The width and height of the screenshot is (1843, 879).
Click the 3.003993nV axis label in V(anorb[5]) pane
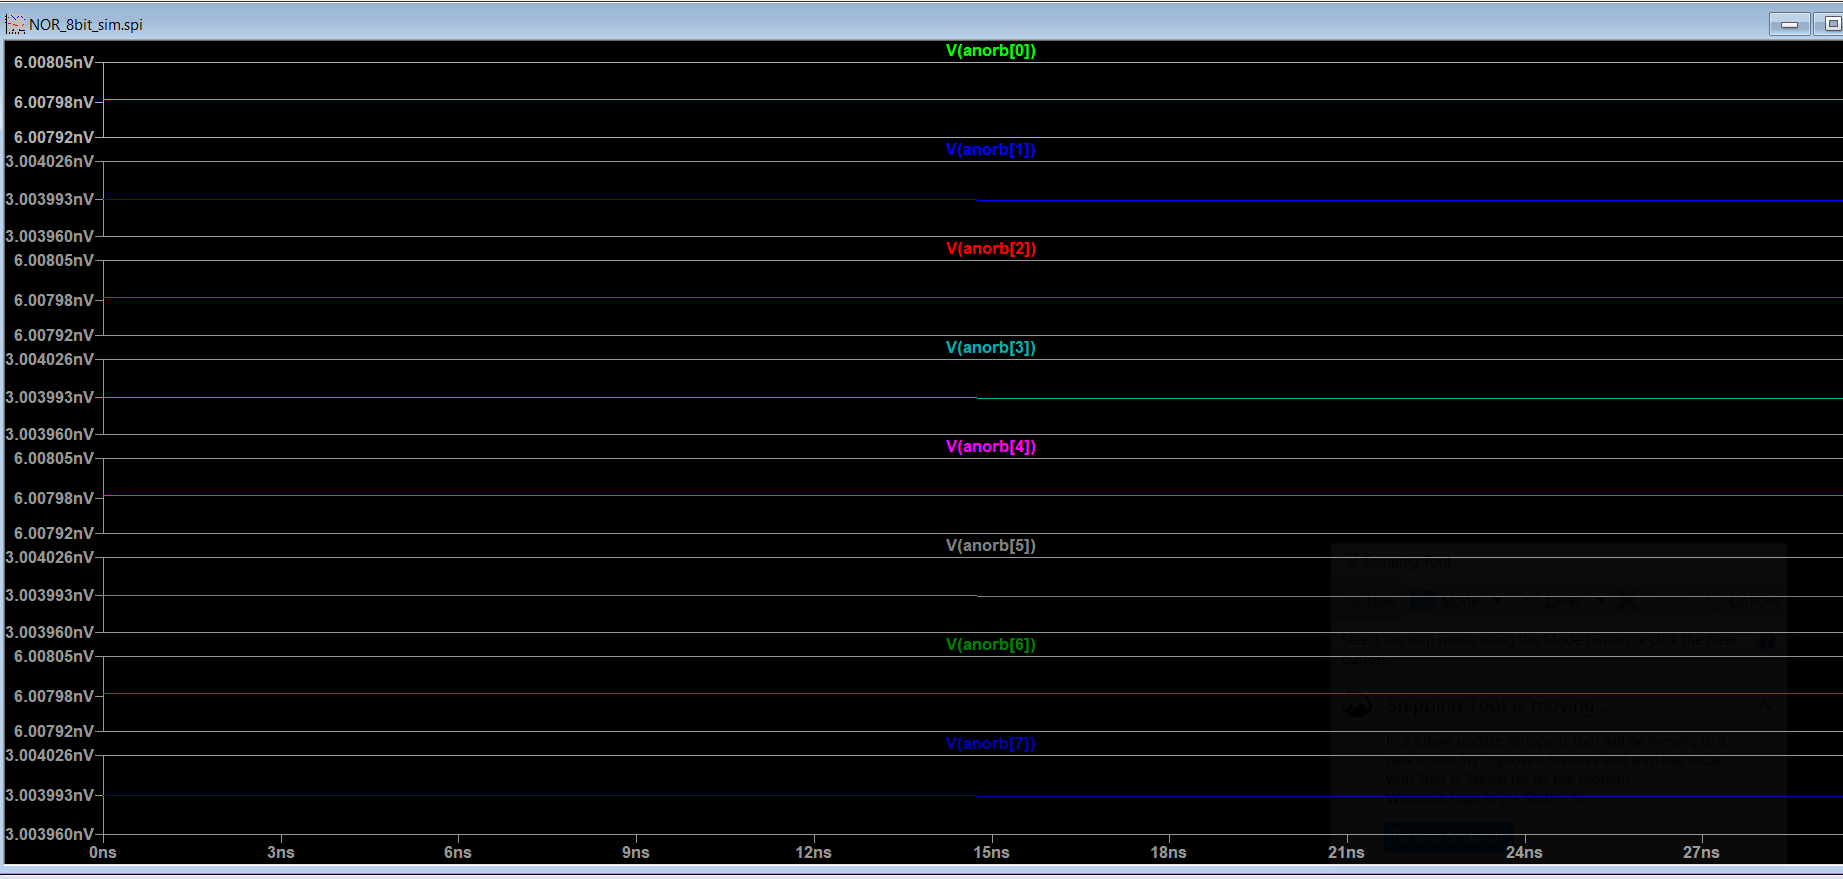tap(50, 596)
